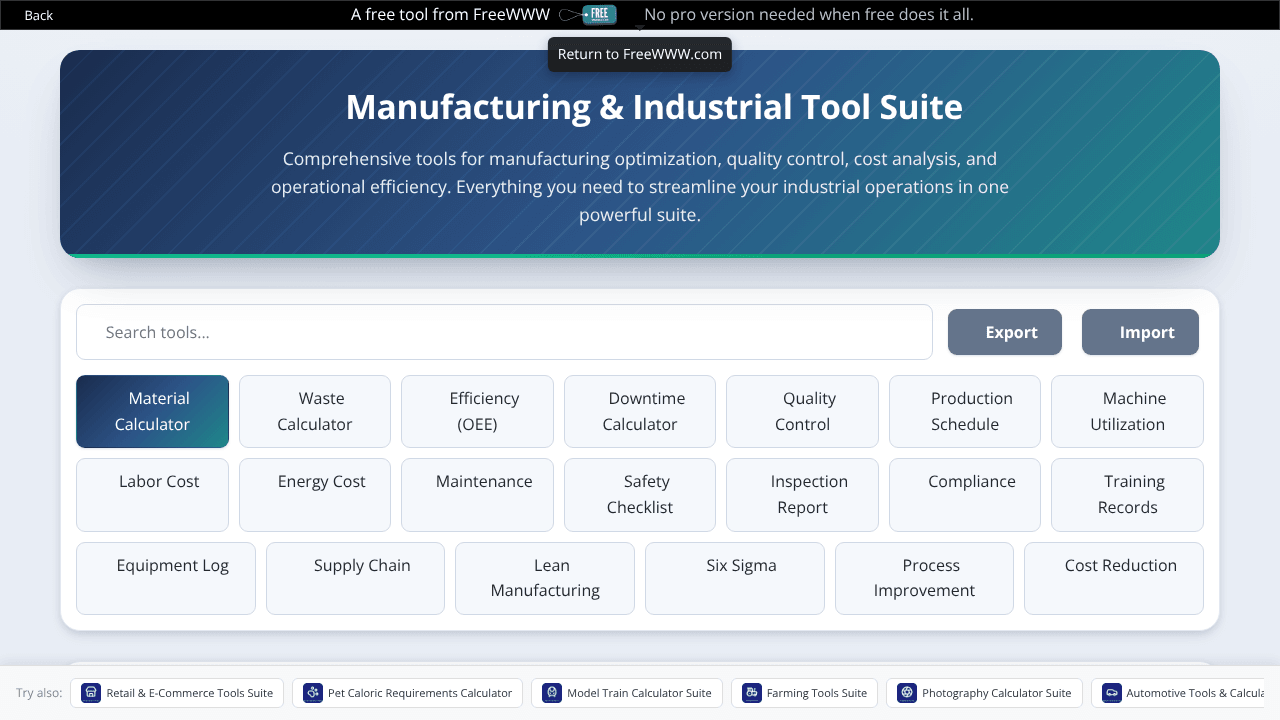Open Retail & E-Commerce Tools Suite link
This screenshot has height=720, width=1280.
pyautogui.click(x=177, y=693)
